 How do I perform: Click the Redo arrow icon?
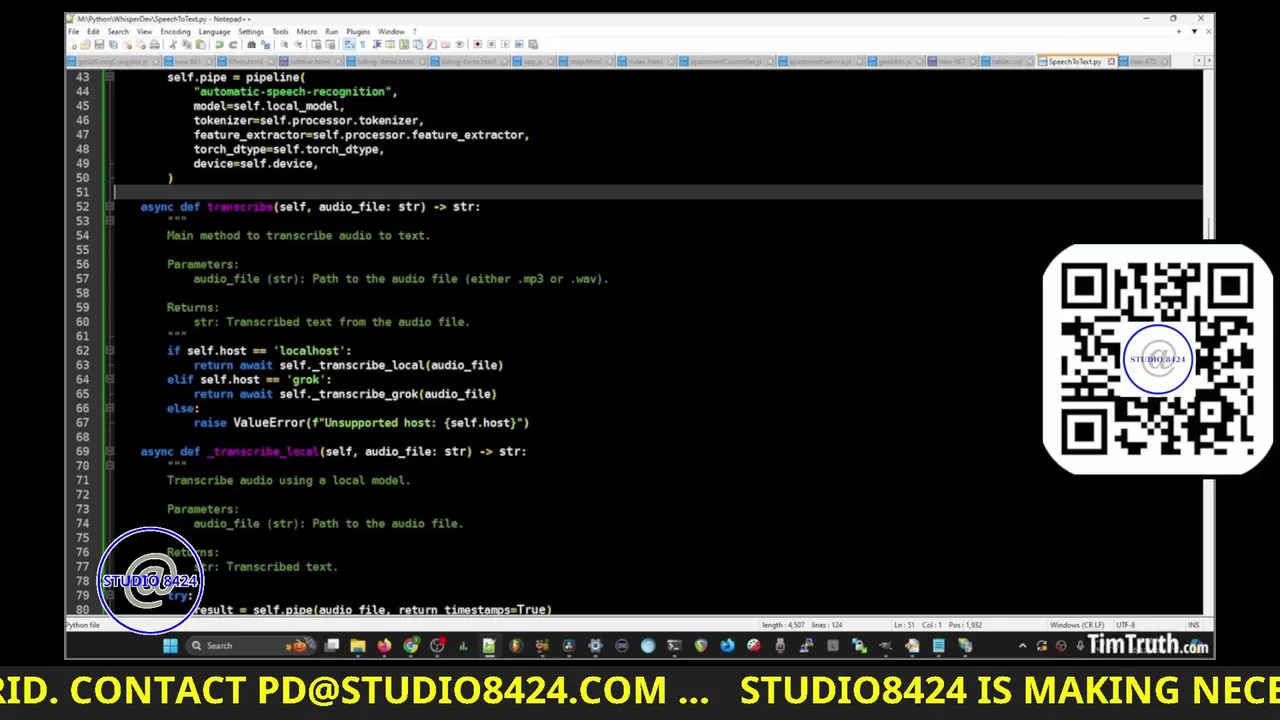[x=233, y=44]
